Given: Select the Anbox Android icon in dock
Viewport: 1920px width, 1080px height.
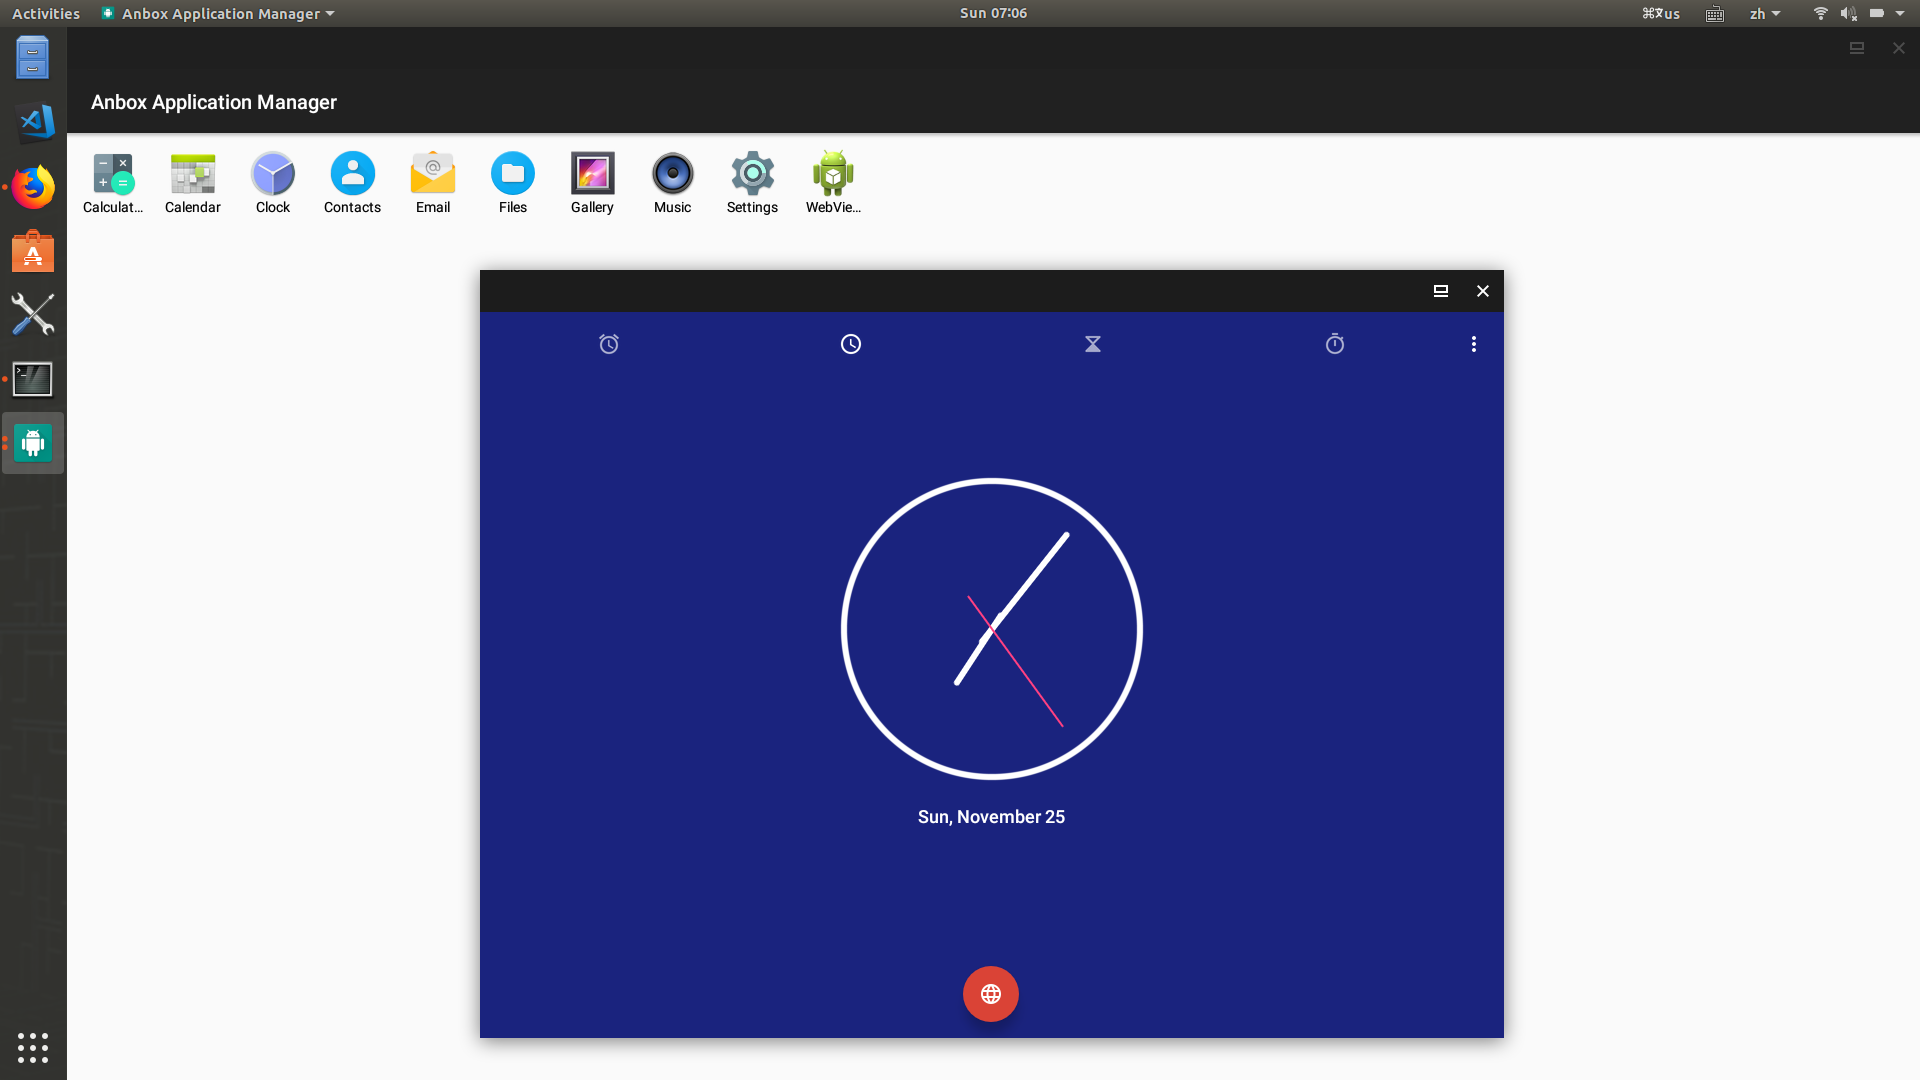Looking at the screenshot, I should point(33,443).
